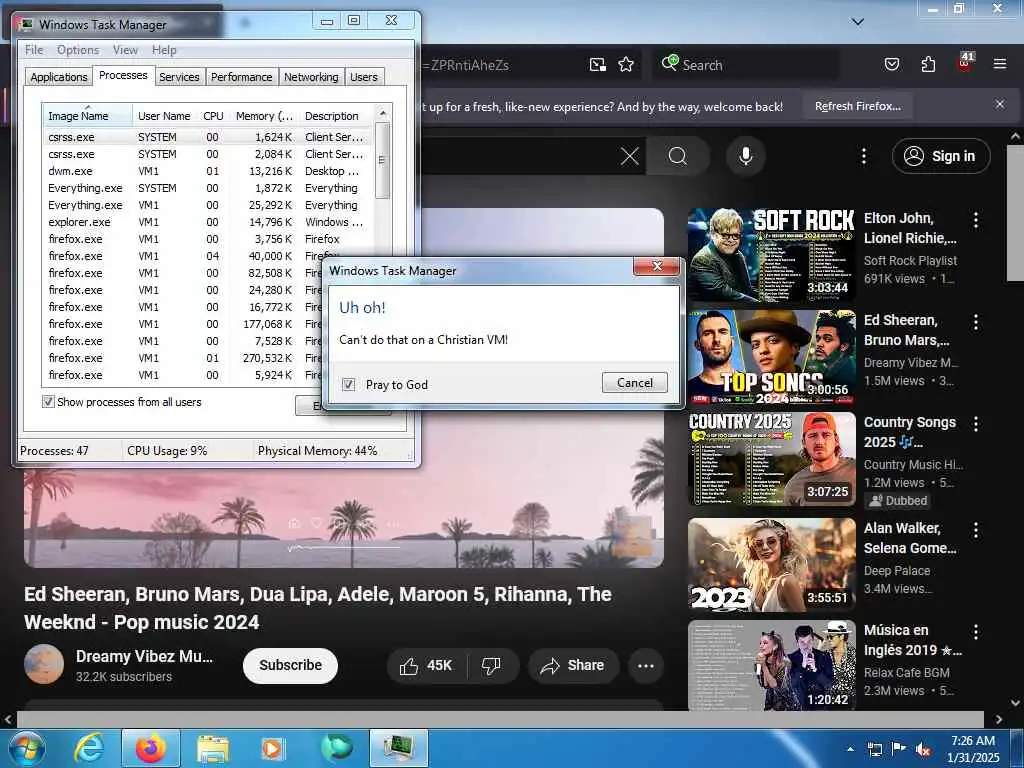Open Top Songs 2024 thumbnail

[771, 357]
